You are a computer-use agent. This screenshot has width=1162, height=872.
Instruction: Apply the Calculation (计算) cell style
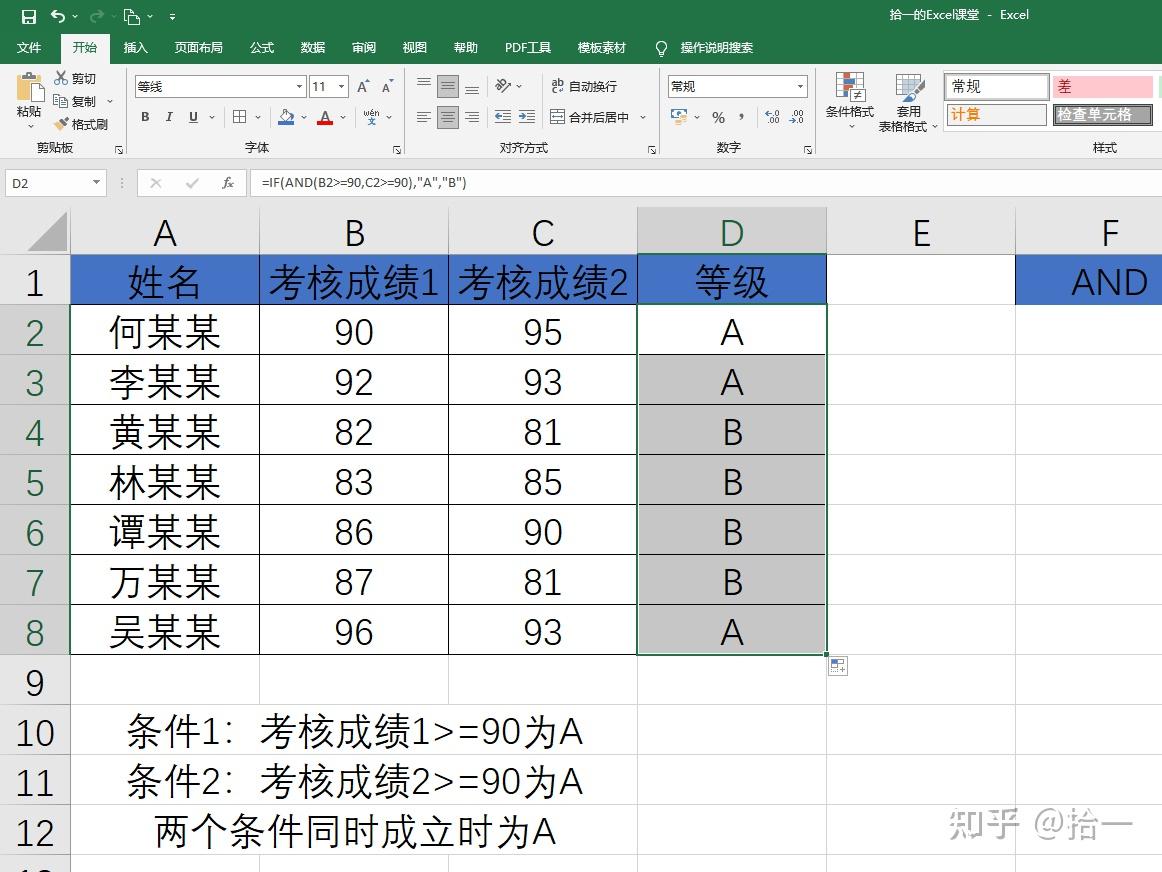tap(997, 114)
